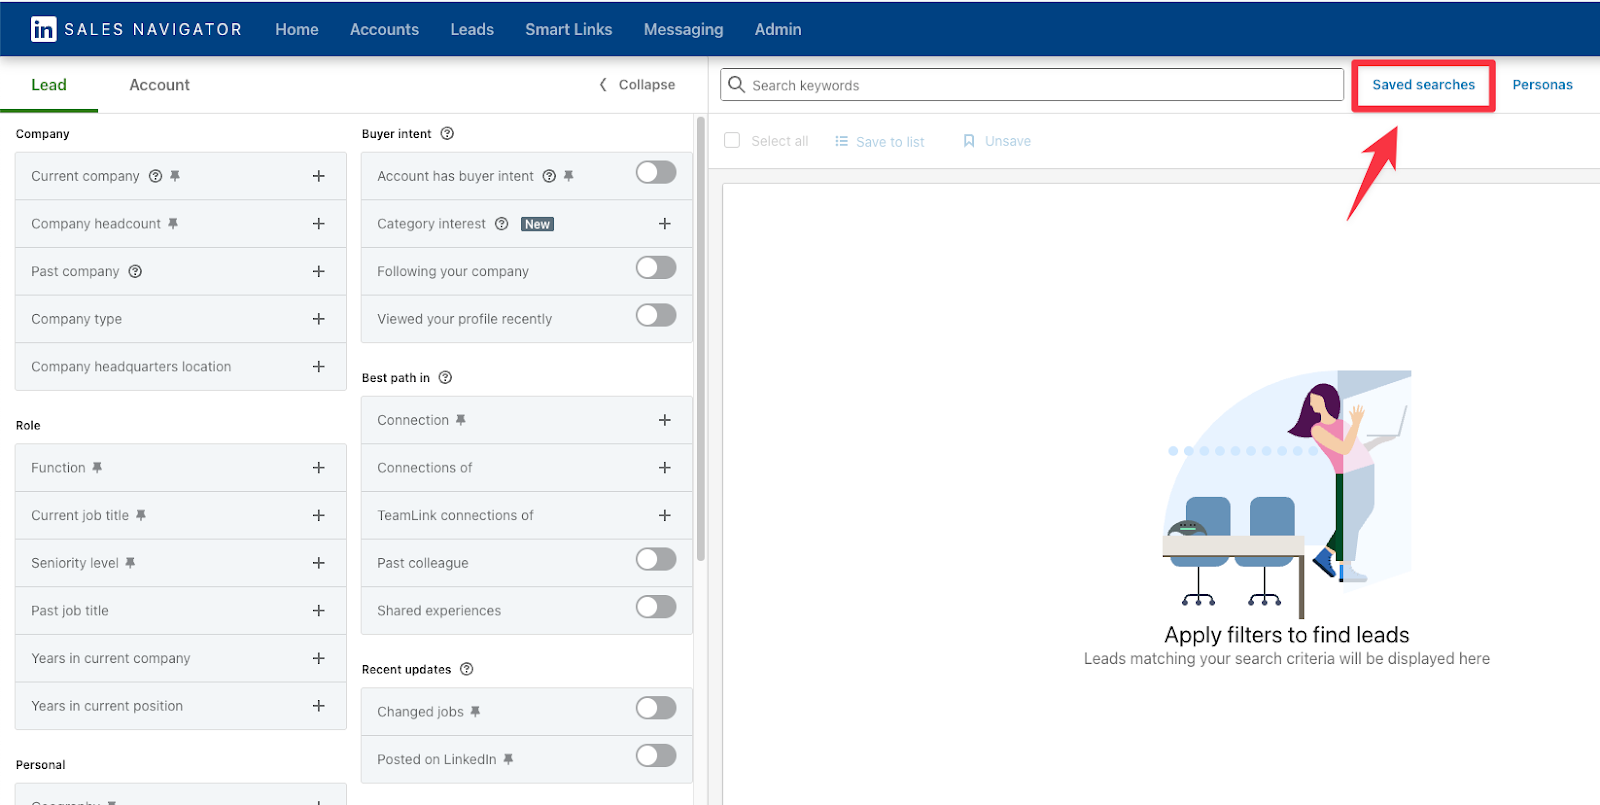Expand Company headcount filter
The height and width of the screenshot is (805, 1600).
[x=319, y=224]
